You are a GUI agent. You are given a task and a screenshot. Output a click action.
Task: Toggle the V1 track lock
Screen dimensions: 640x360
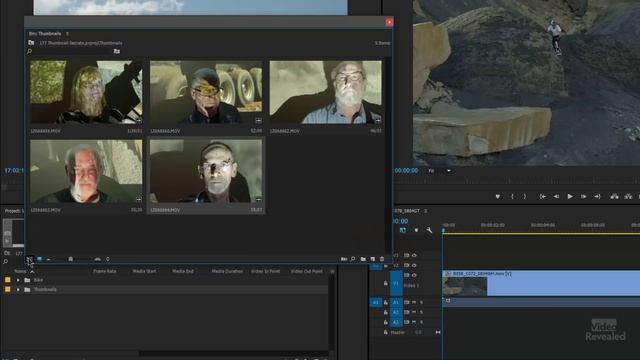click(x=385, y=283)
